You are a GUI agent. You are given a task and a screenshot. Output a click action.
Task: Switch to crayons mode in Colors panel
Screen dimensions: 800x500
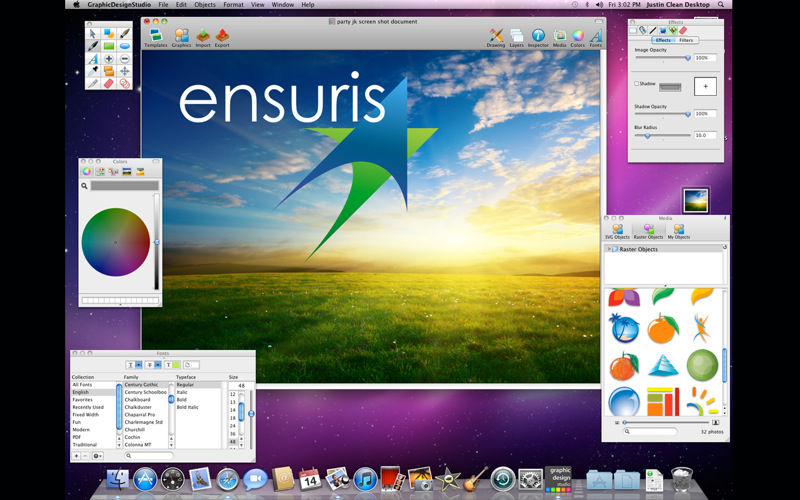(x=140, y=171)
